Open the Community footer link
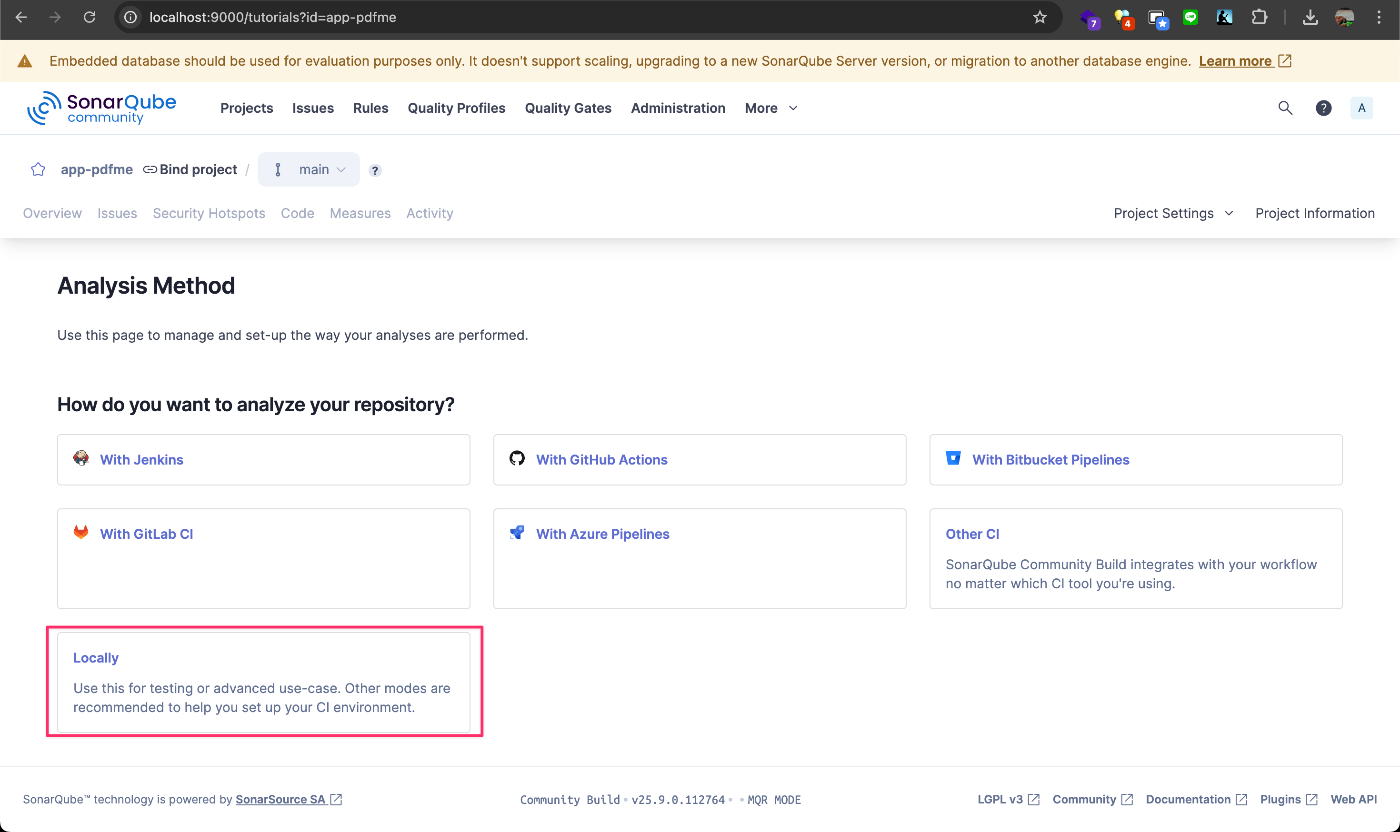The height and width of the screenshot is (832, 1400). click(1093, 800)
